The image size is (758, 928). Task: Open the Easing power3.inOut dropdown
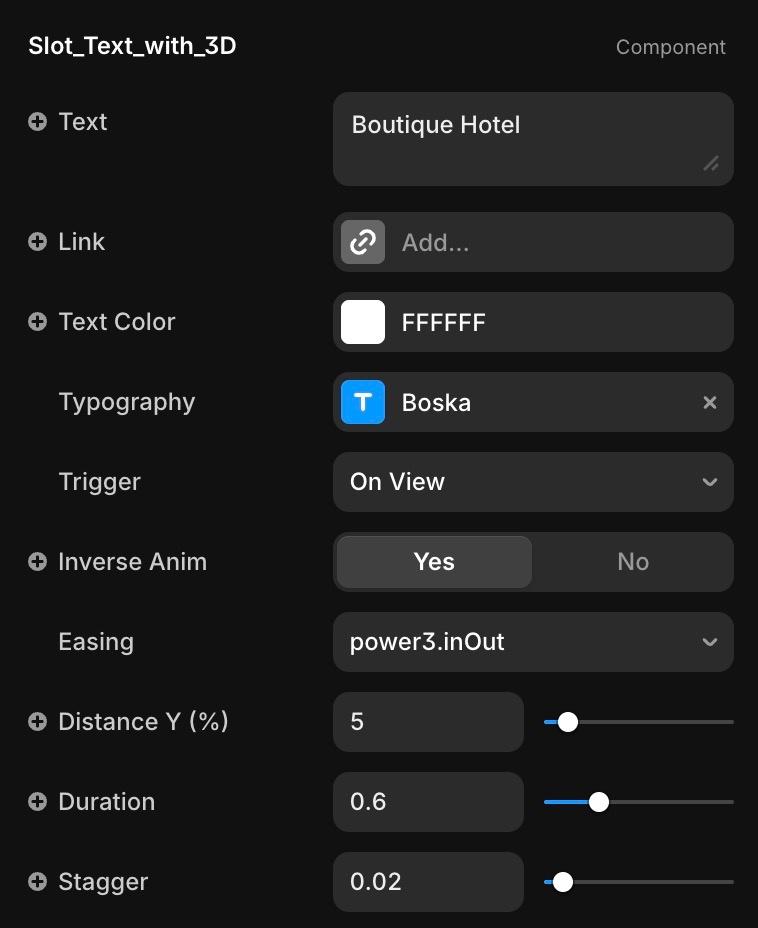pyautogui.click(x=533, y=642)
